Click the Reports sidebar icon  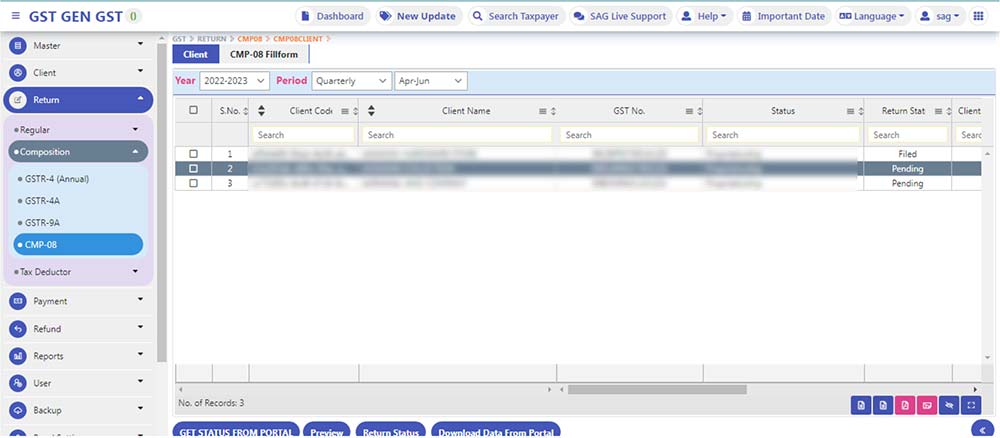click(x=17, y=356)
